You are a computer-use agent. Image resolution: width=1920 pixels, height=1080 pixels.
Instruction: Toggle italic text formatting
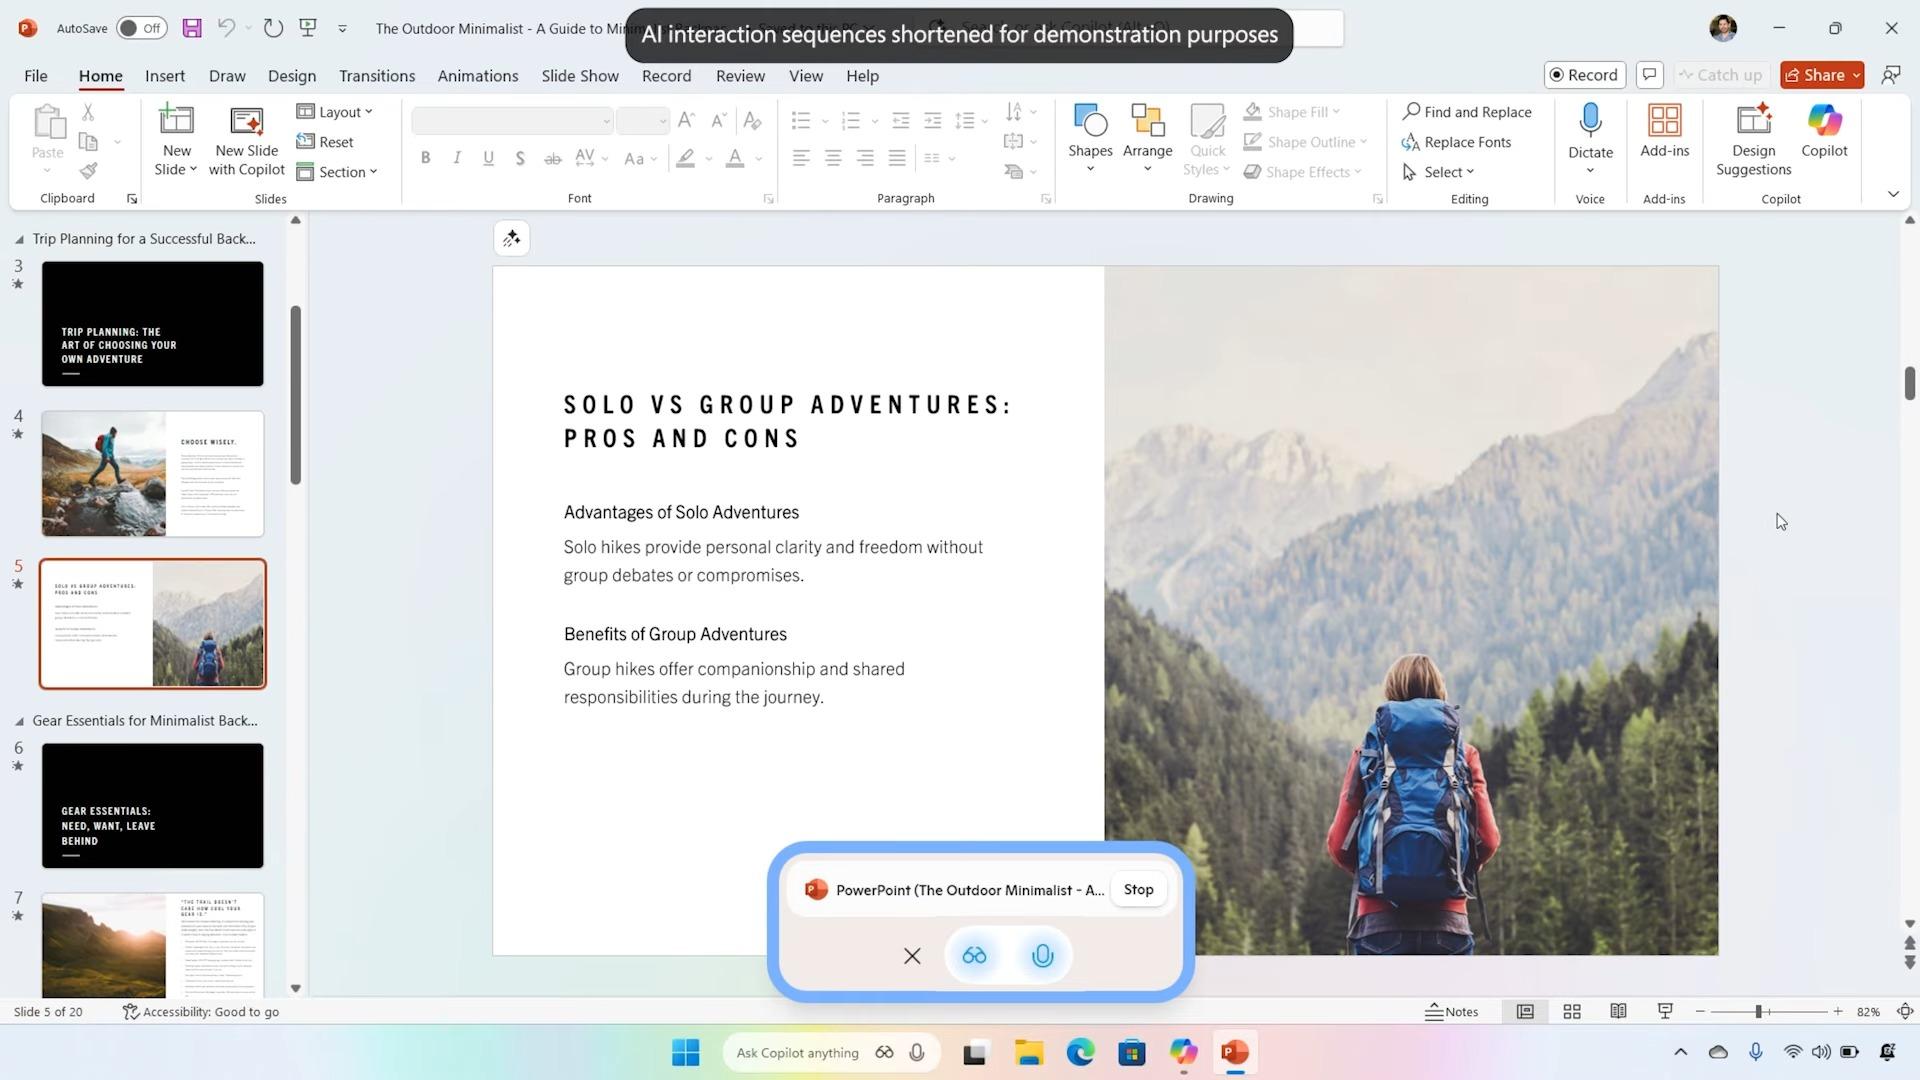point(457,157)
